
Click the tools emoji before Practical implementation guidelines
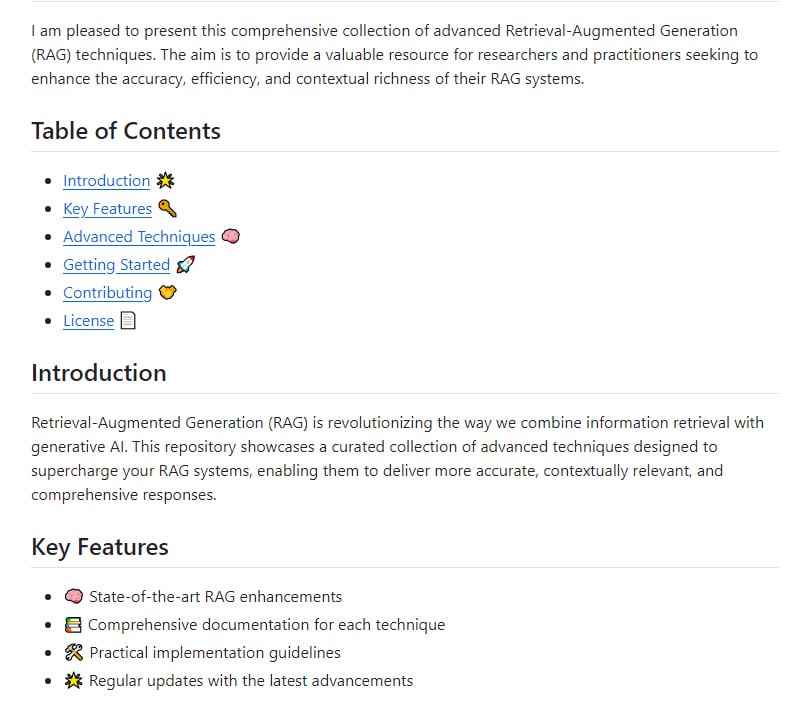point(73,653)
